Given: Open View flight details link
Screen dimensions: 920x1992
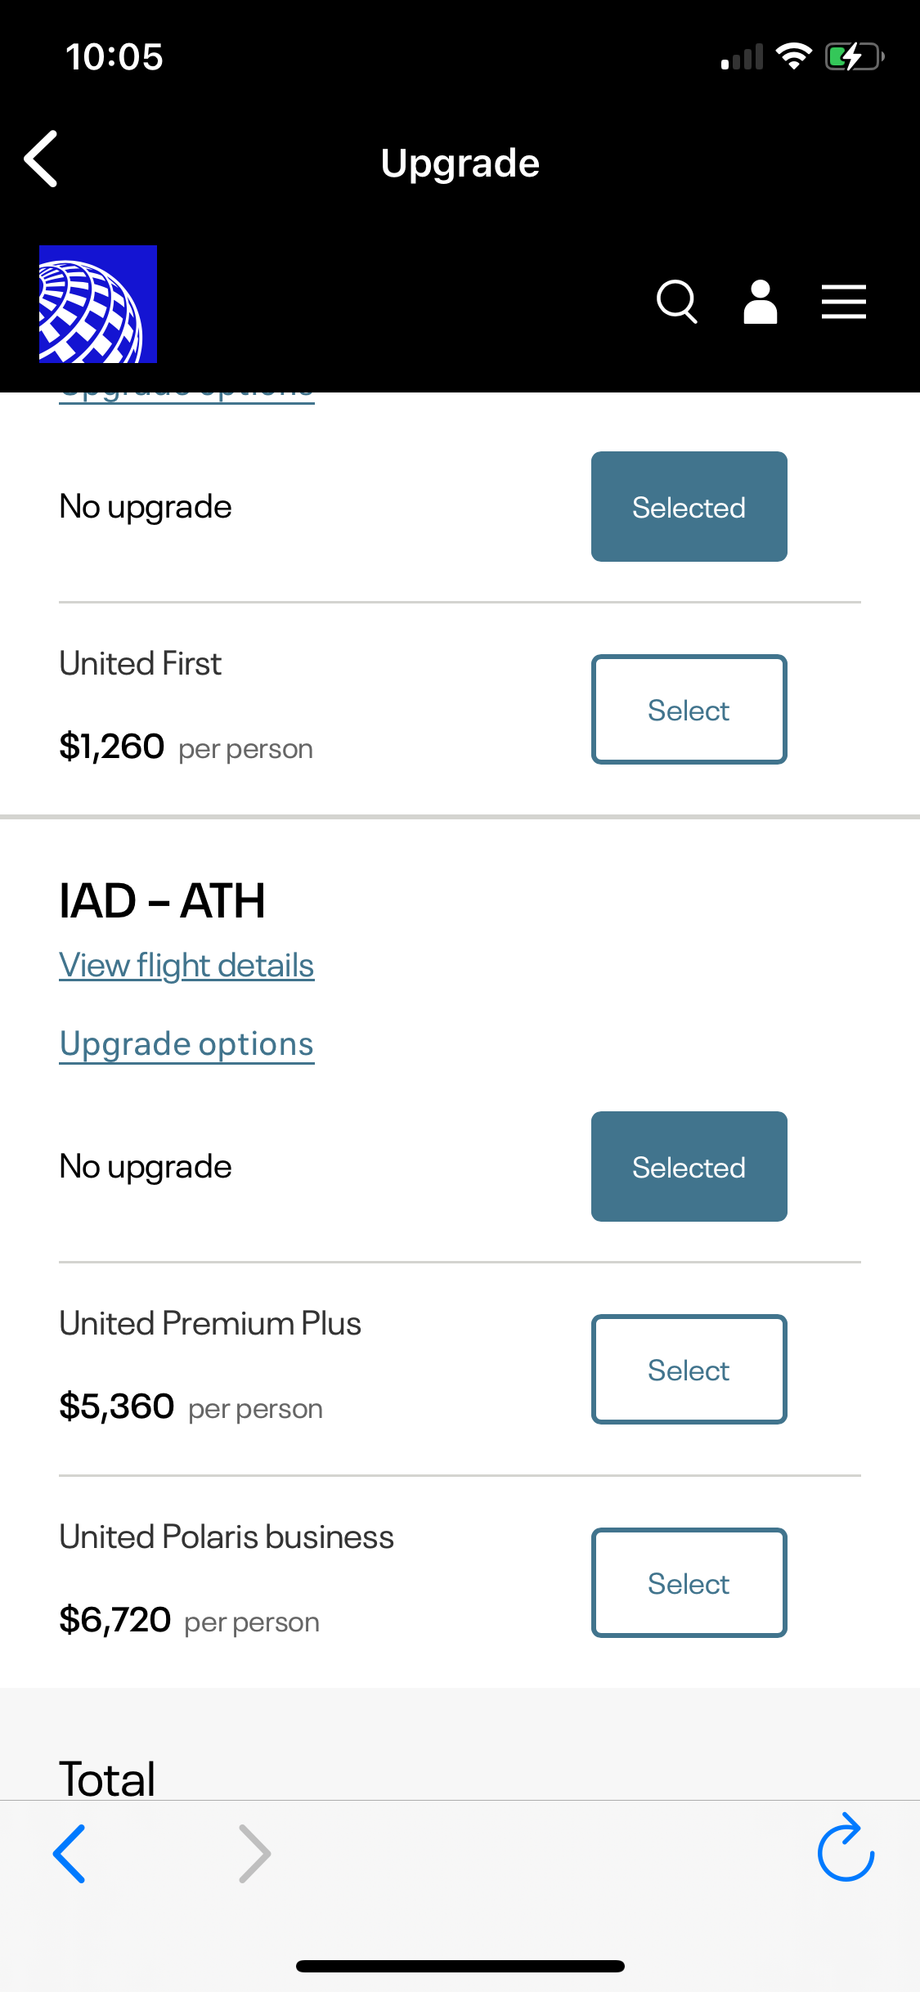Looking at the screenshot, I should [187, 966].
